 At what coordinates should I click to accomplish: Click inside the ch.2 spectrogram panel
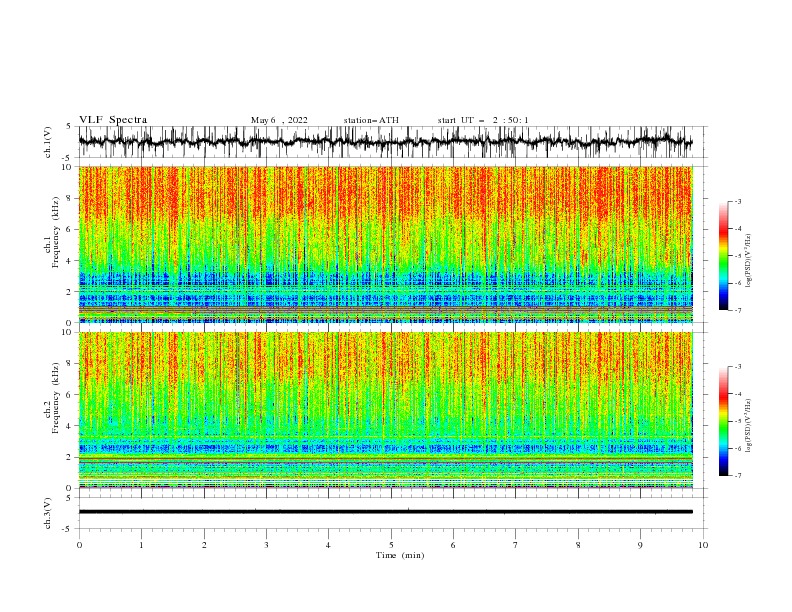pyautogui.click(x=385, y=410)
